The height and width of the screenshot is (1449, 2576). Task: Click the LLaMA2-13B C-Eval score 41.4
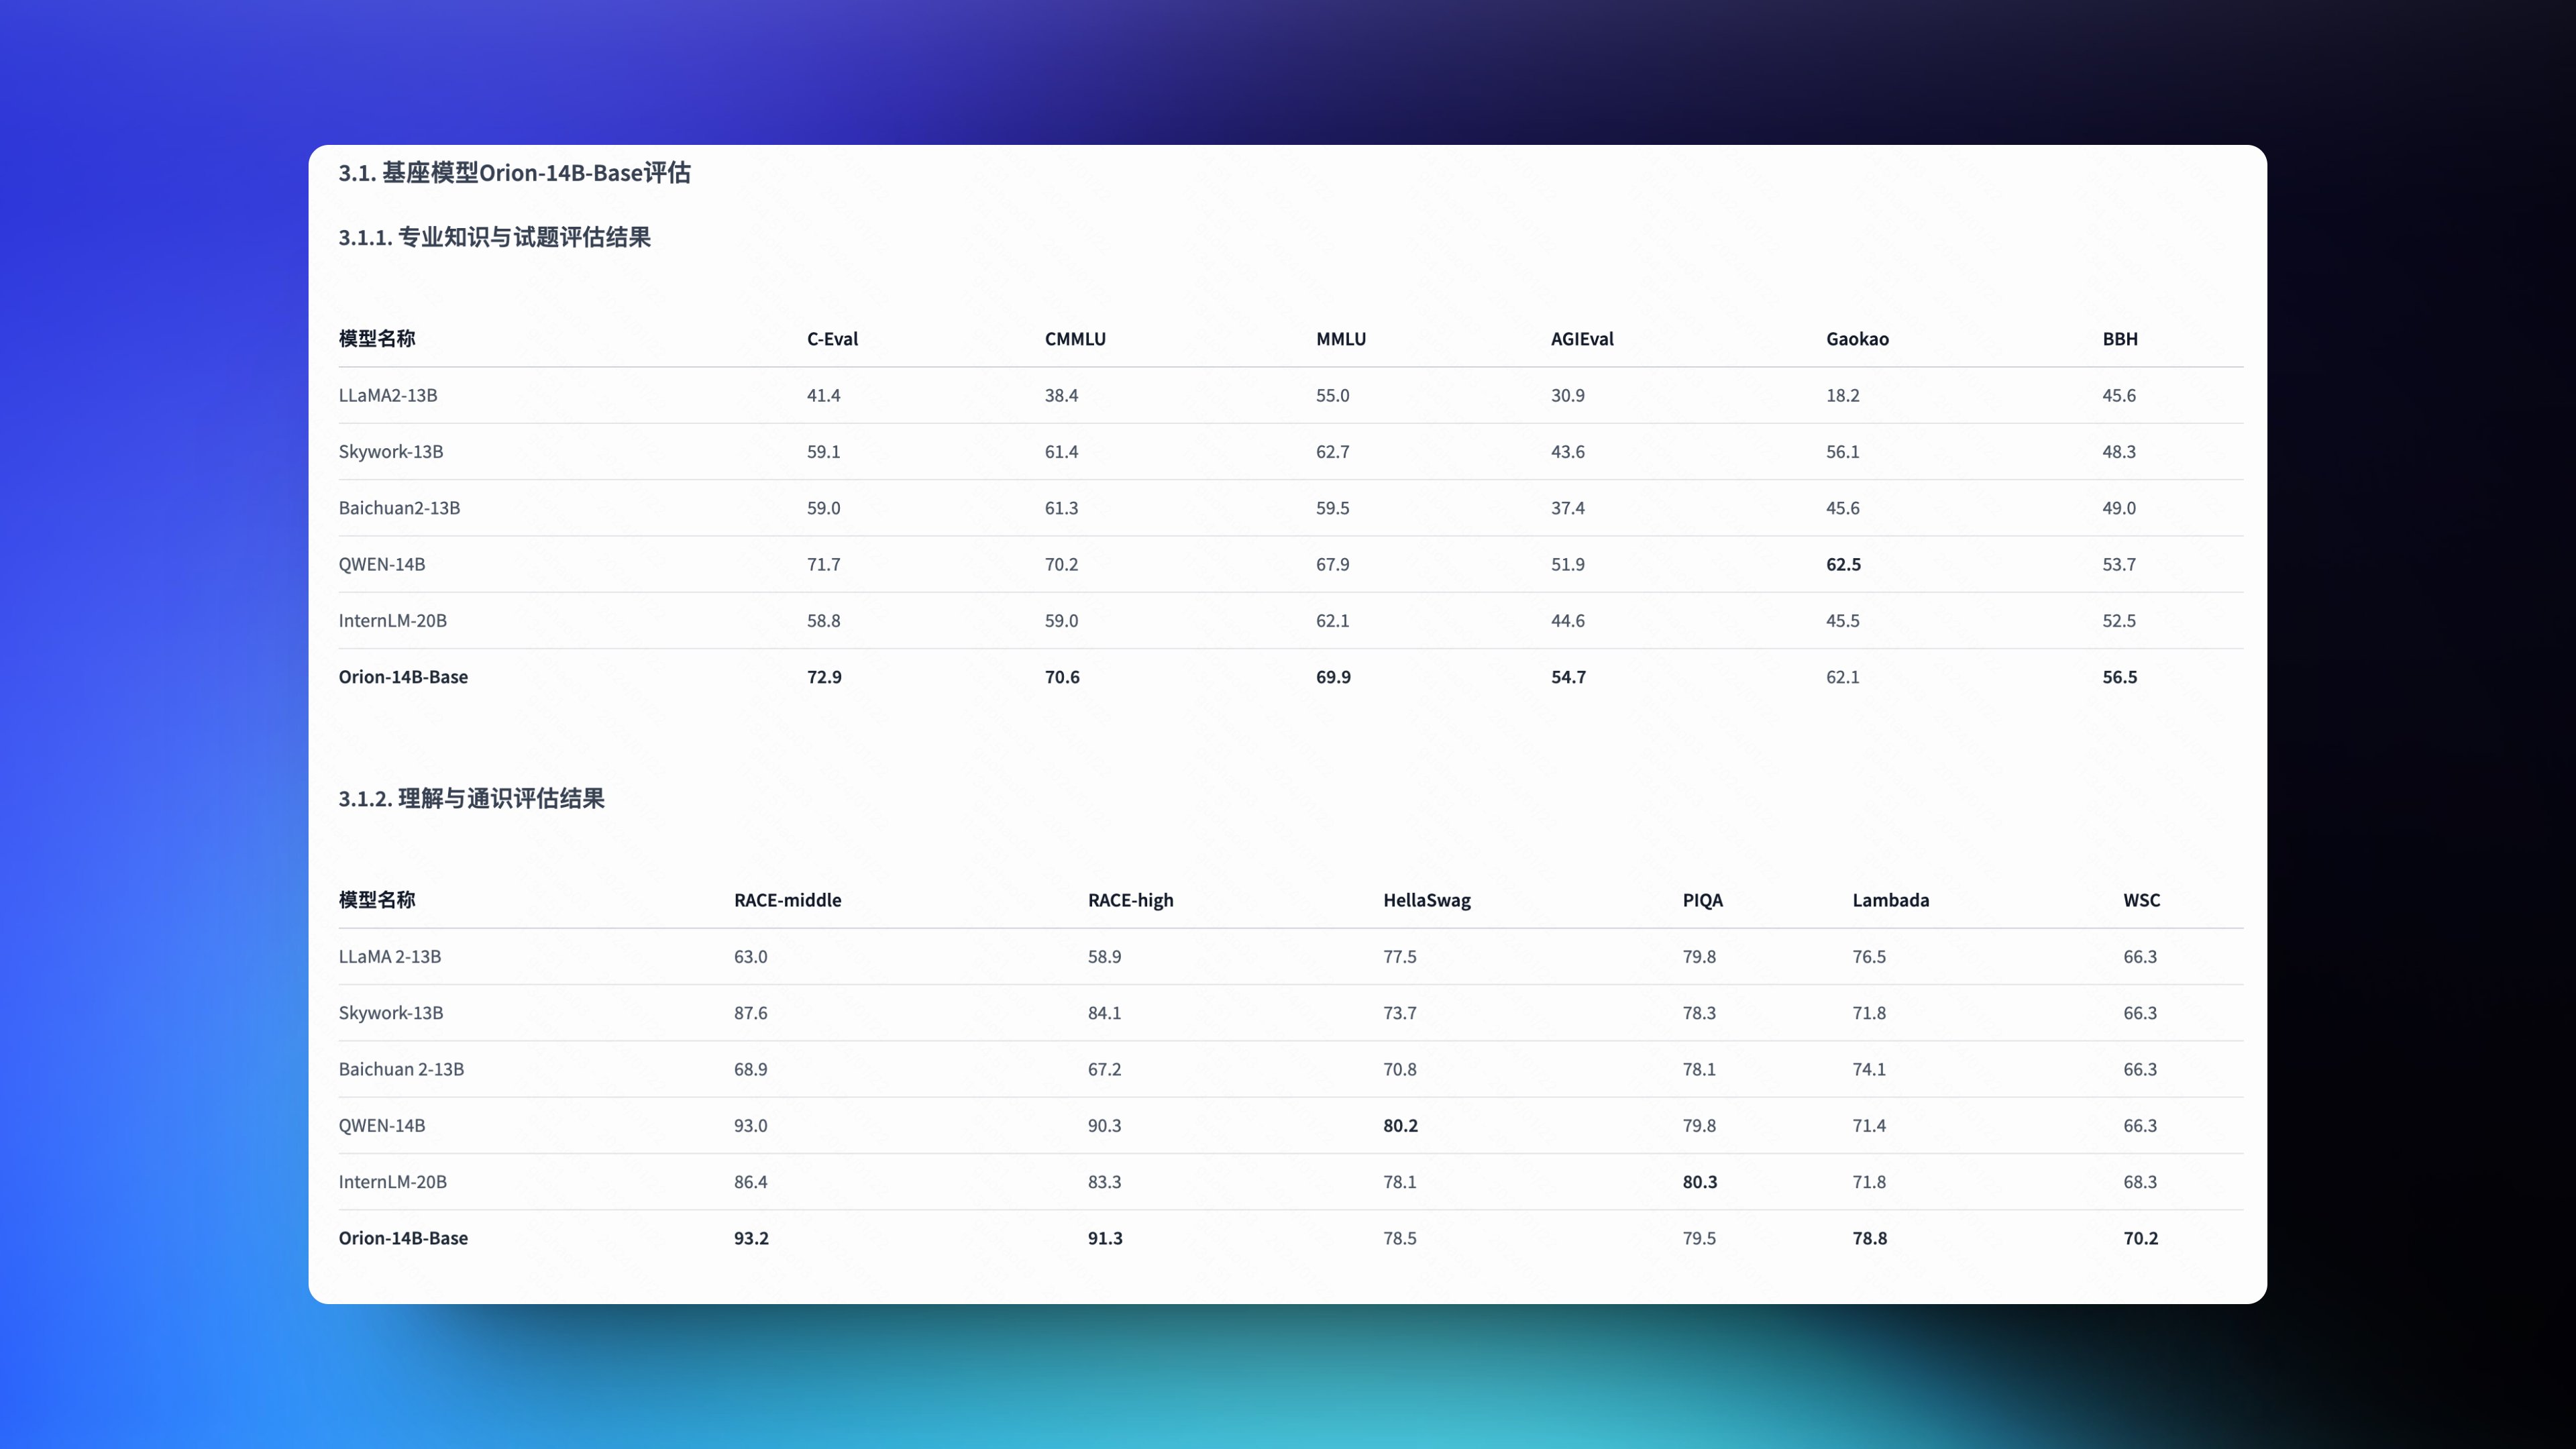(x=823, y=395)
